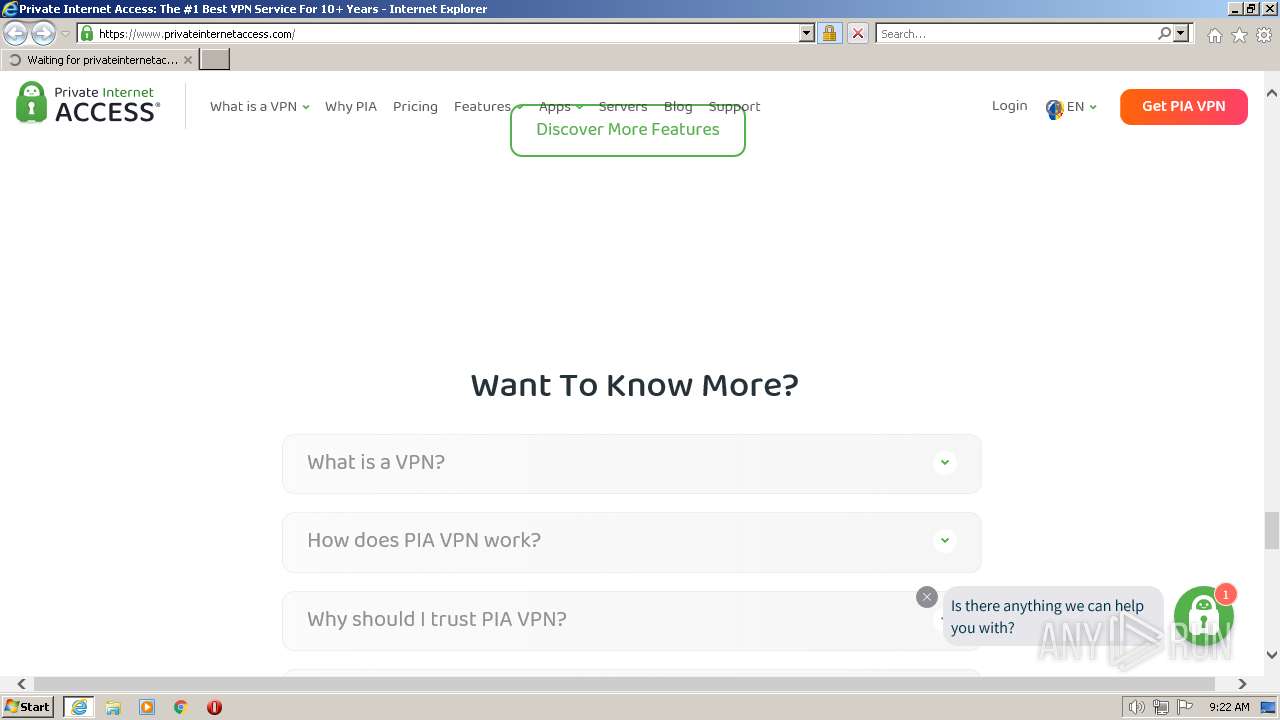Viewport: 1280px width, 720px height.
Task: Click the Internet Explorer taskbar icon
Action: coord(79,707)
